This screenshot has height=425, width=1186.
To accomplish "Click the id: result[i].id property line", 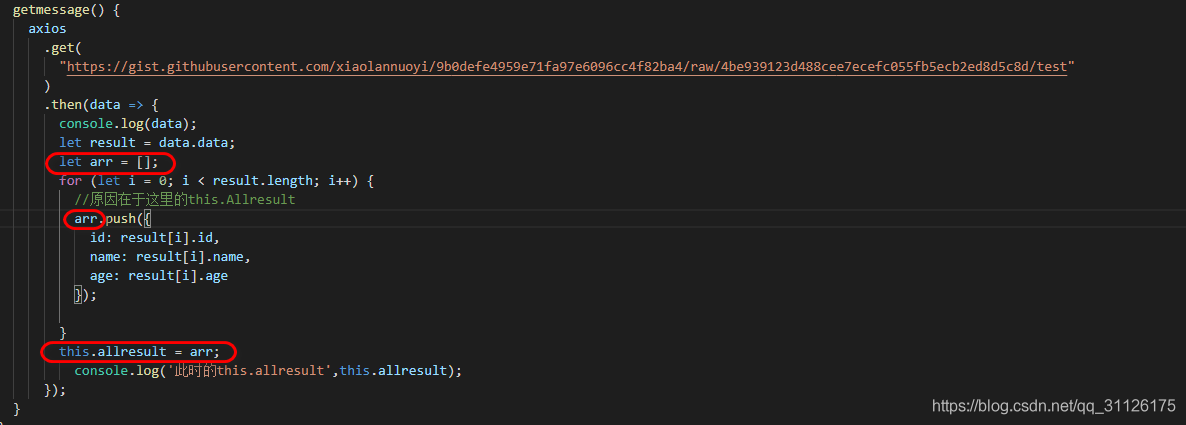I will click(154, 238).
